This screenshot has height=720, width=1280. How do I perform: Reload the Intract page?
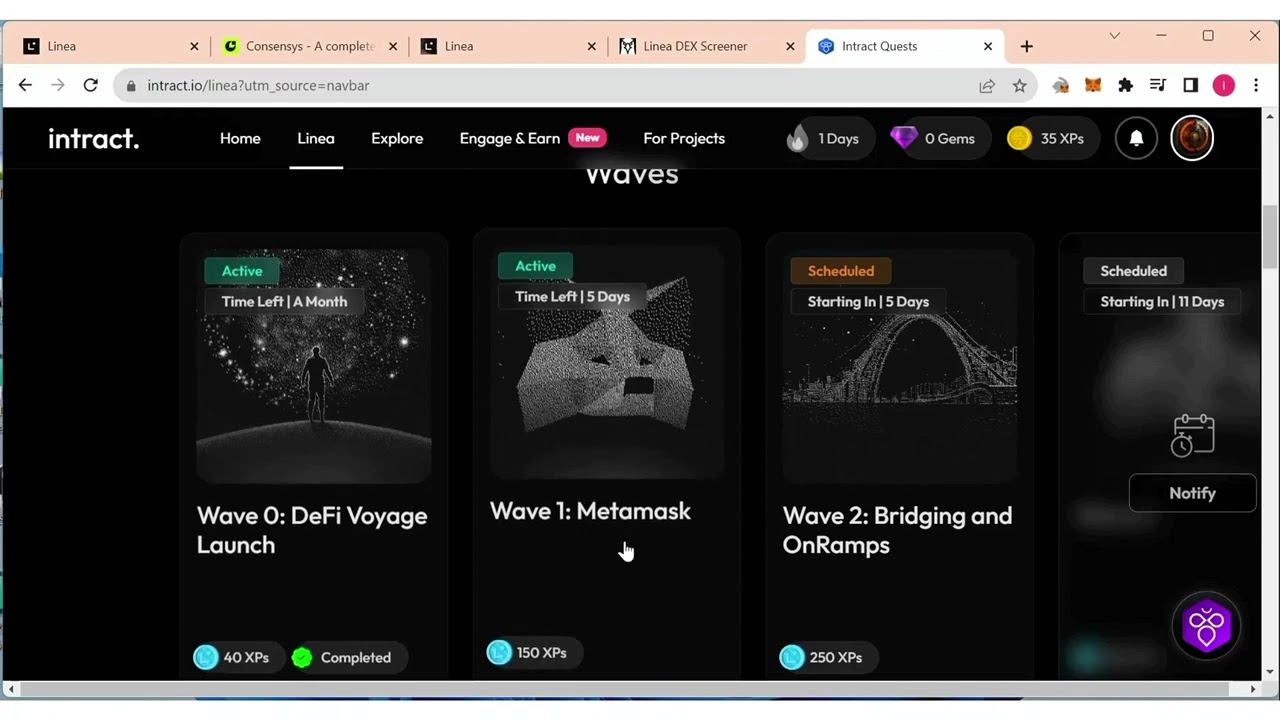point(90,86)
